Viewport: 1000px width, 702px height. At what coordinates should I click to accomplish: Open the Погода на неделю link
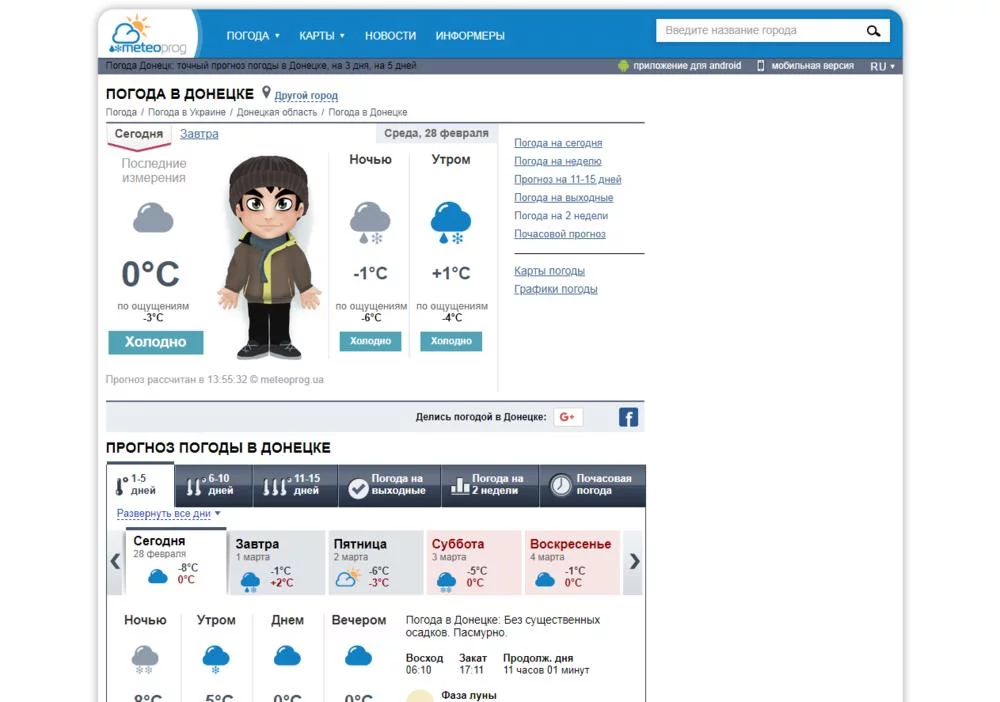(557, 161)
